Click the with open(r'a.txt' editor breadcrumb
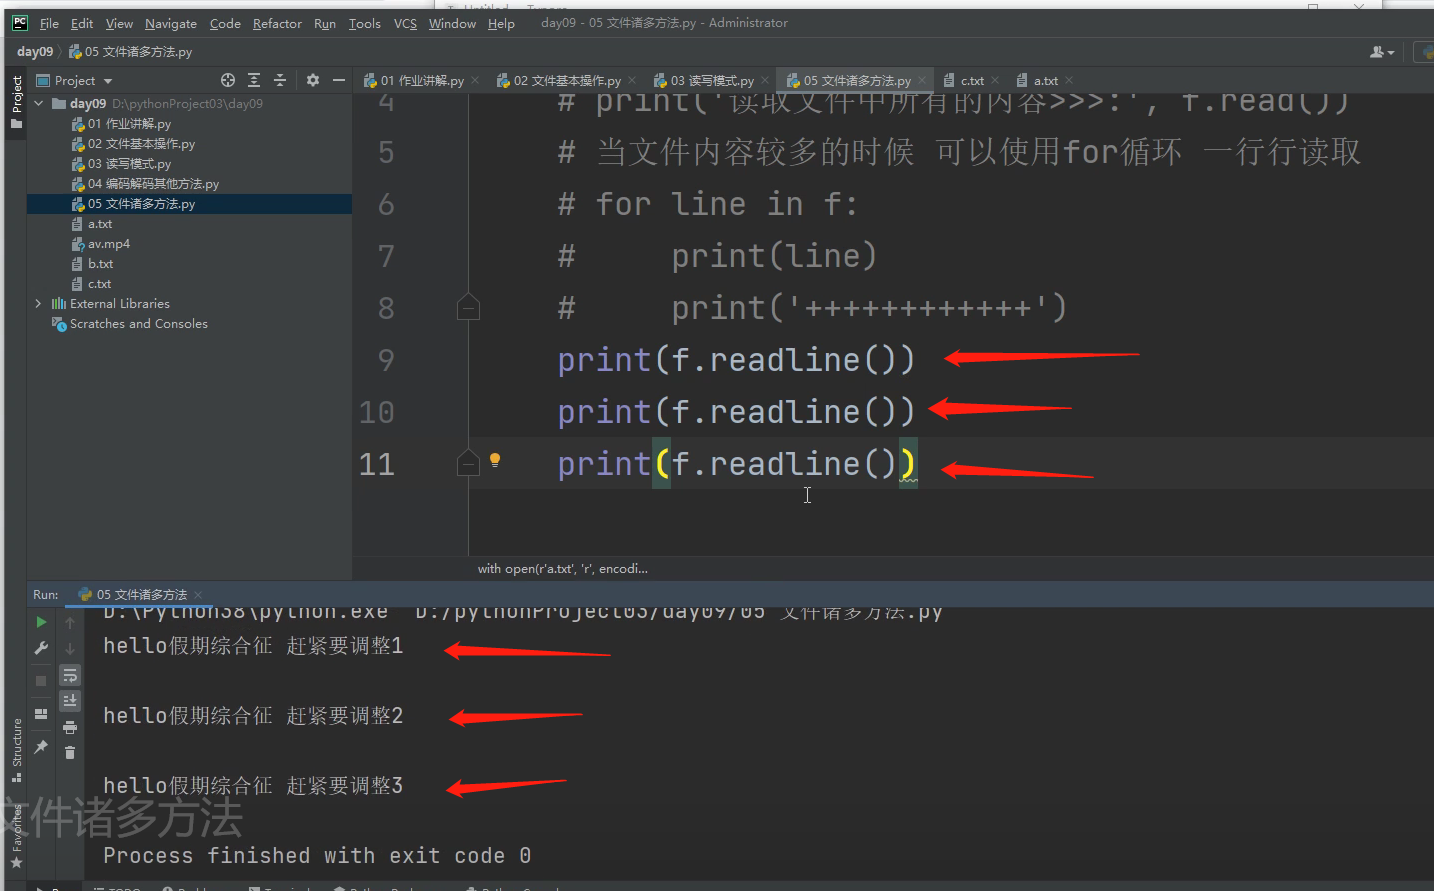The width and height of the screenshot is (1434, 891). pos(562,569)
